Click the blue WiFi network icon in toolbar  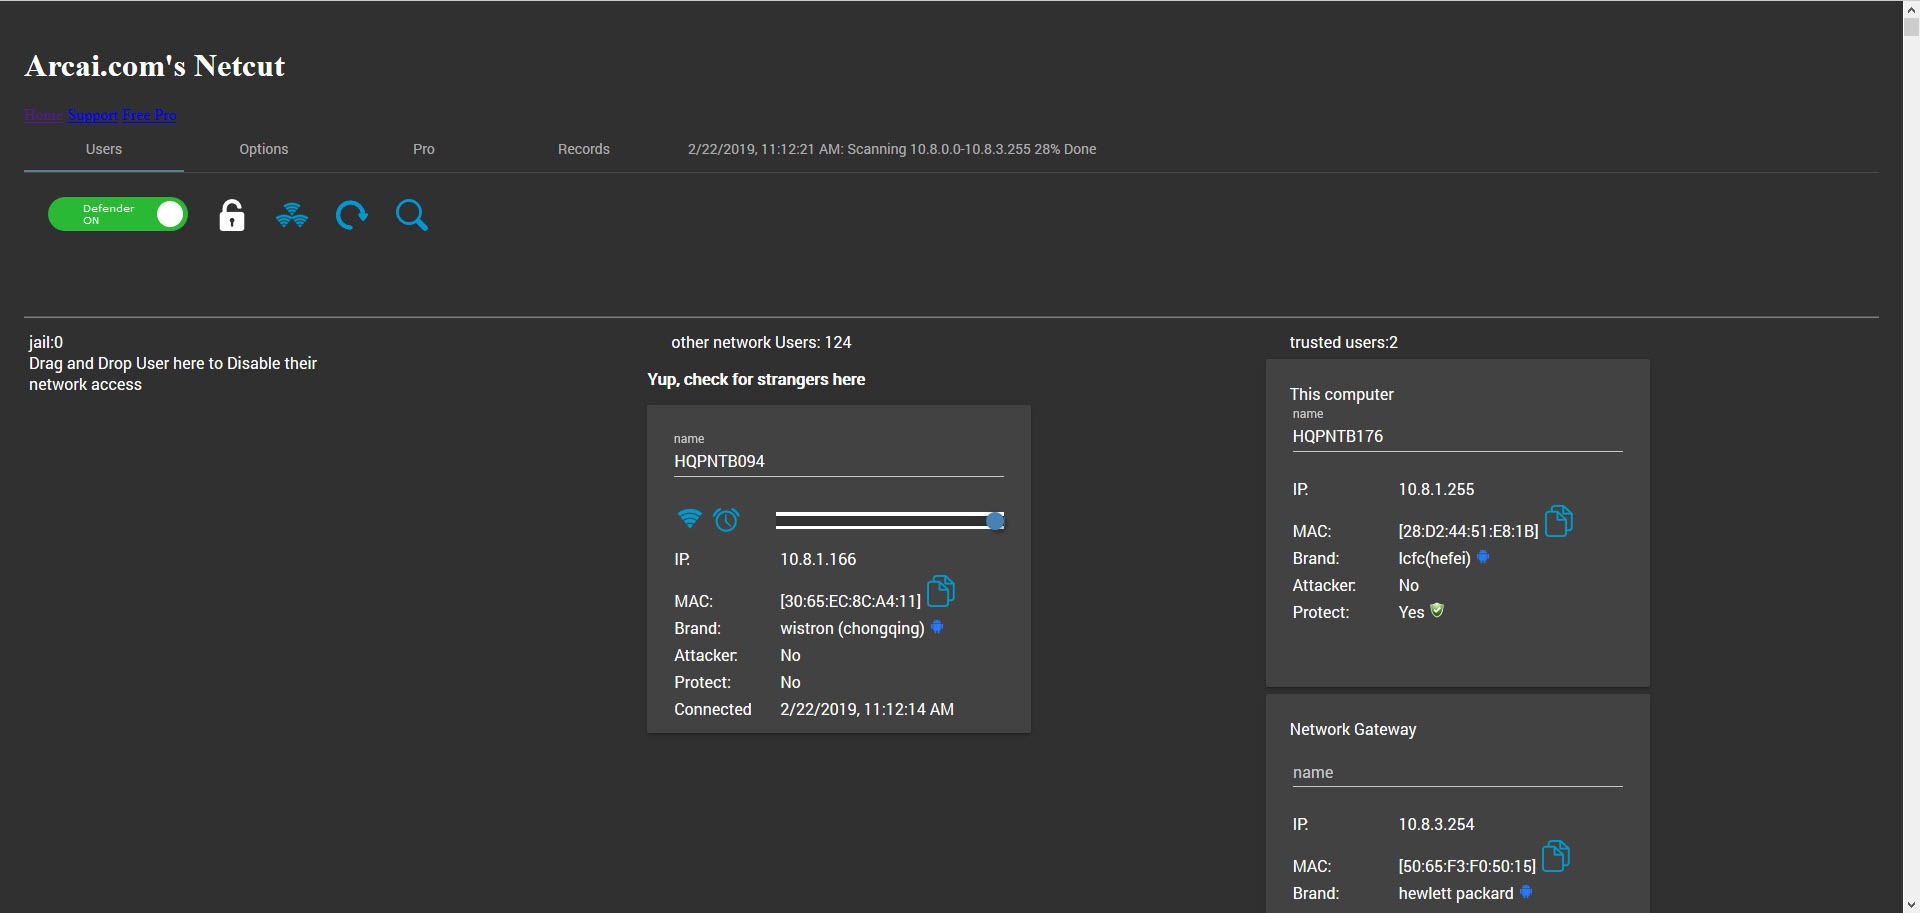[292, 215]
